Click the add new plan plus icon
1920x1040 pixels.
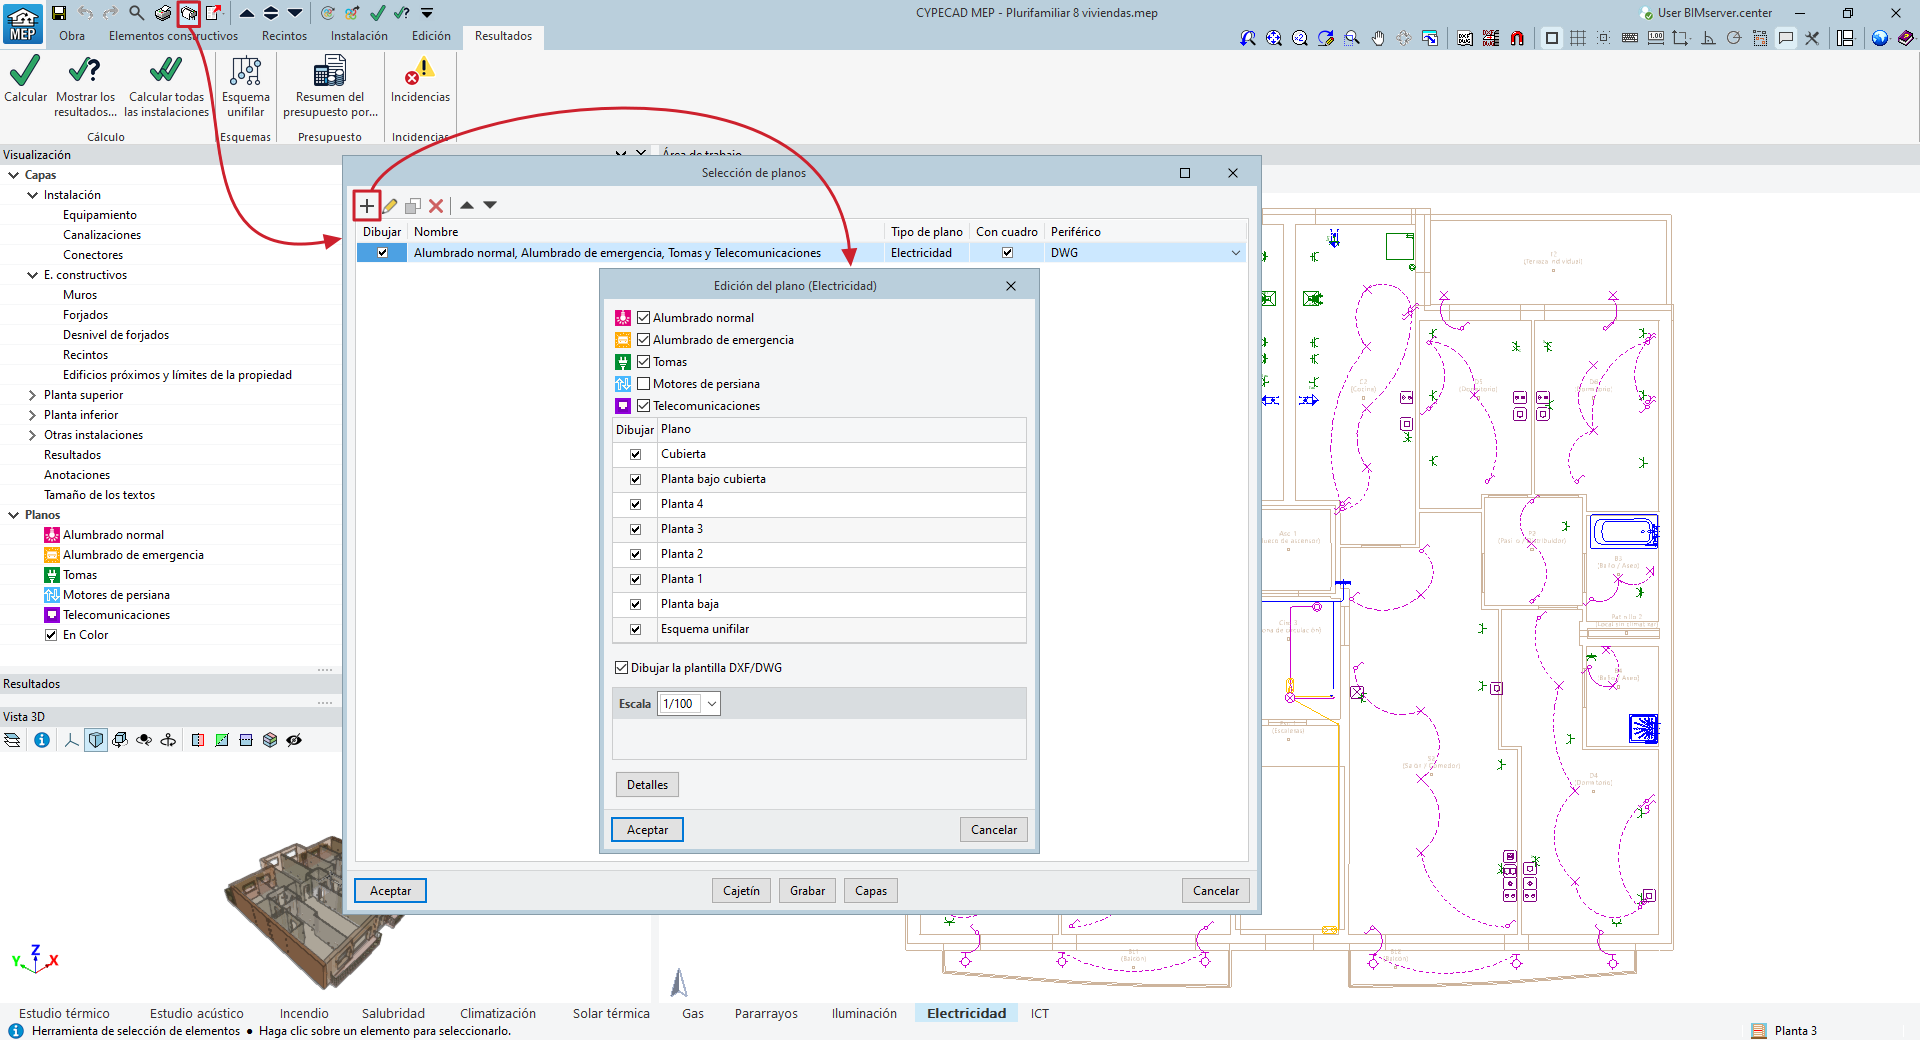point(367,206)
